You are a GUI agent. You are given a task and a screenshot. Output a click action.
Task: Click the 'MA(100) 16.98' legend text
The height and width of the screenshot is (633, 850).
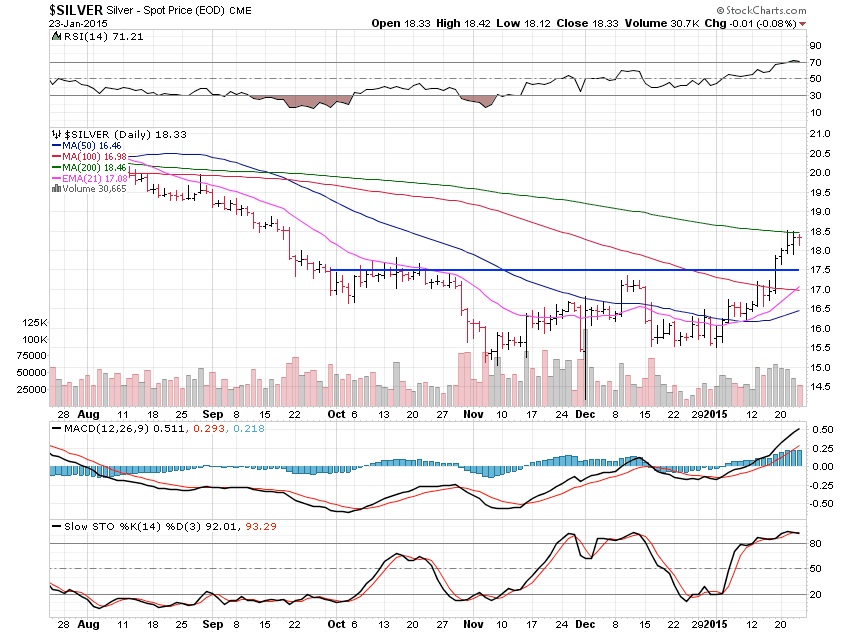pos(94,157)
